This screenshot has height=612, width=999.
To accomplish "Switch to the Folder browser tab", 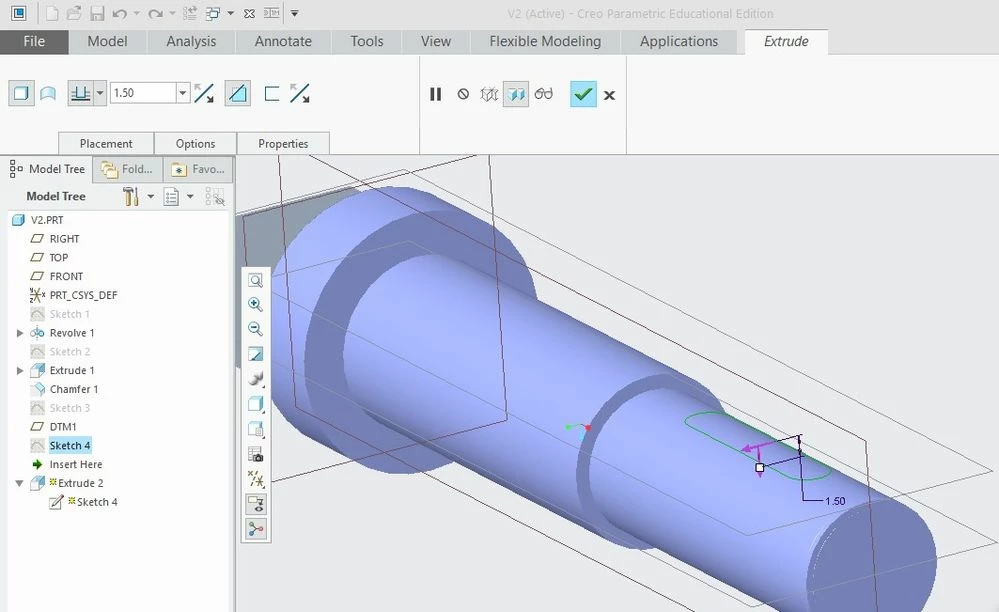I will pyautogui.click(x=127, y=169).
